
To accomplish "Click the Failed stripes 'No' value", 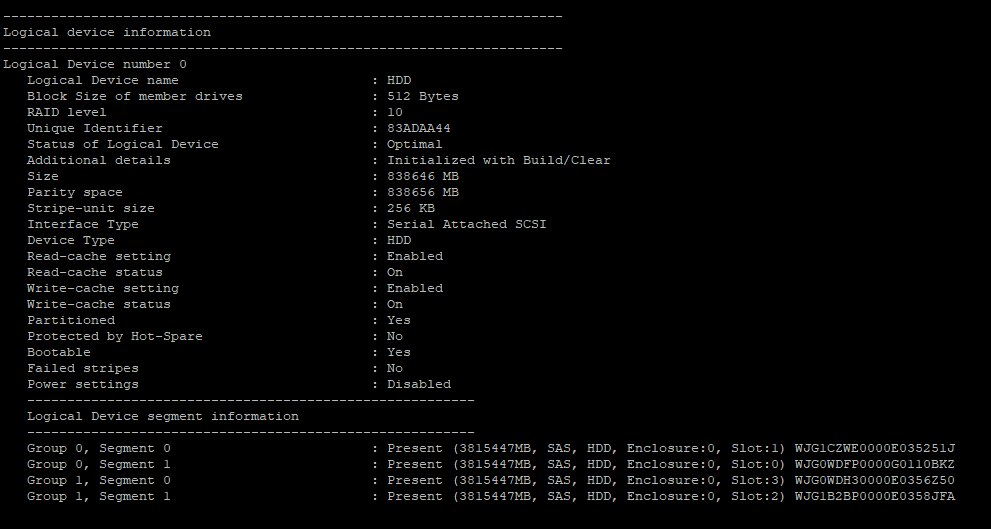I will (395, 368).
